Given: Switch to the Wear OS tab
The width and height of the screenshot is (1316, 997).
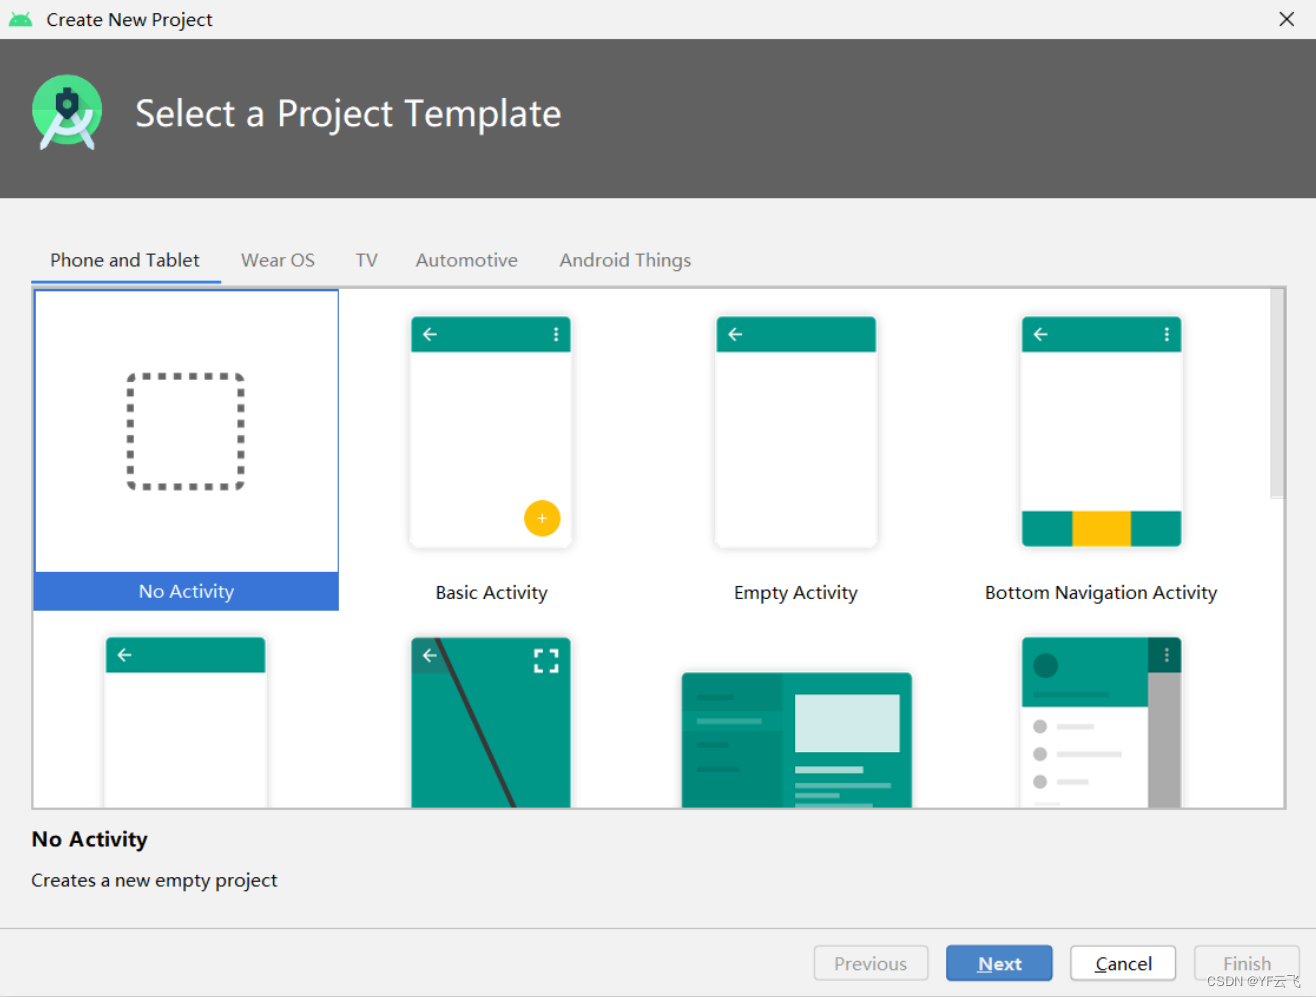Looking at the screenshot, I should pos(278,260).
